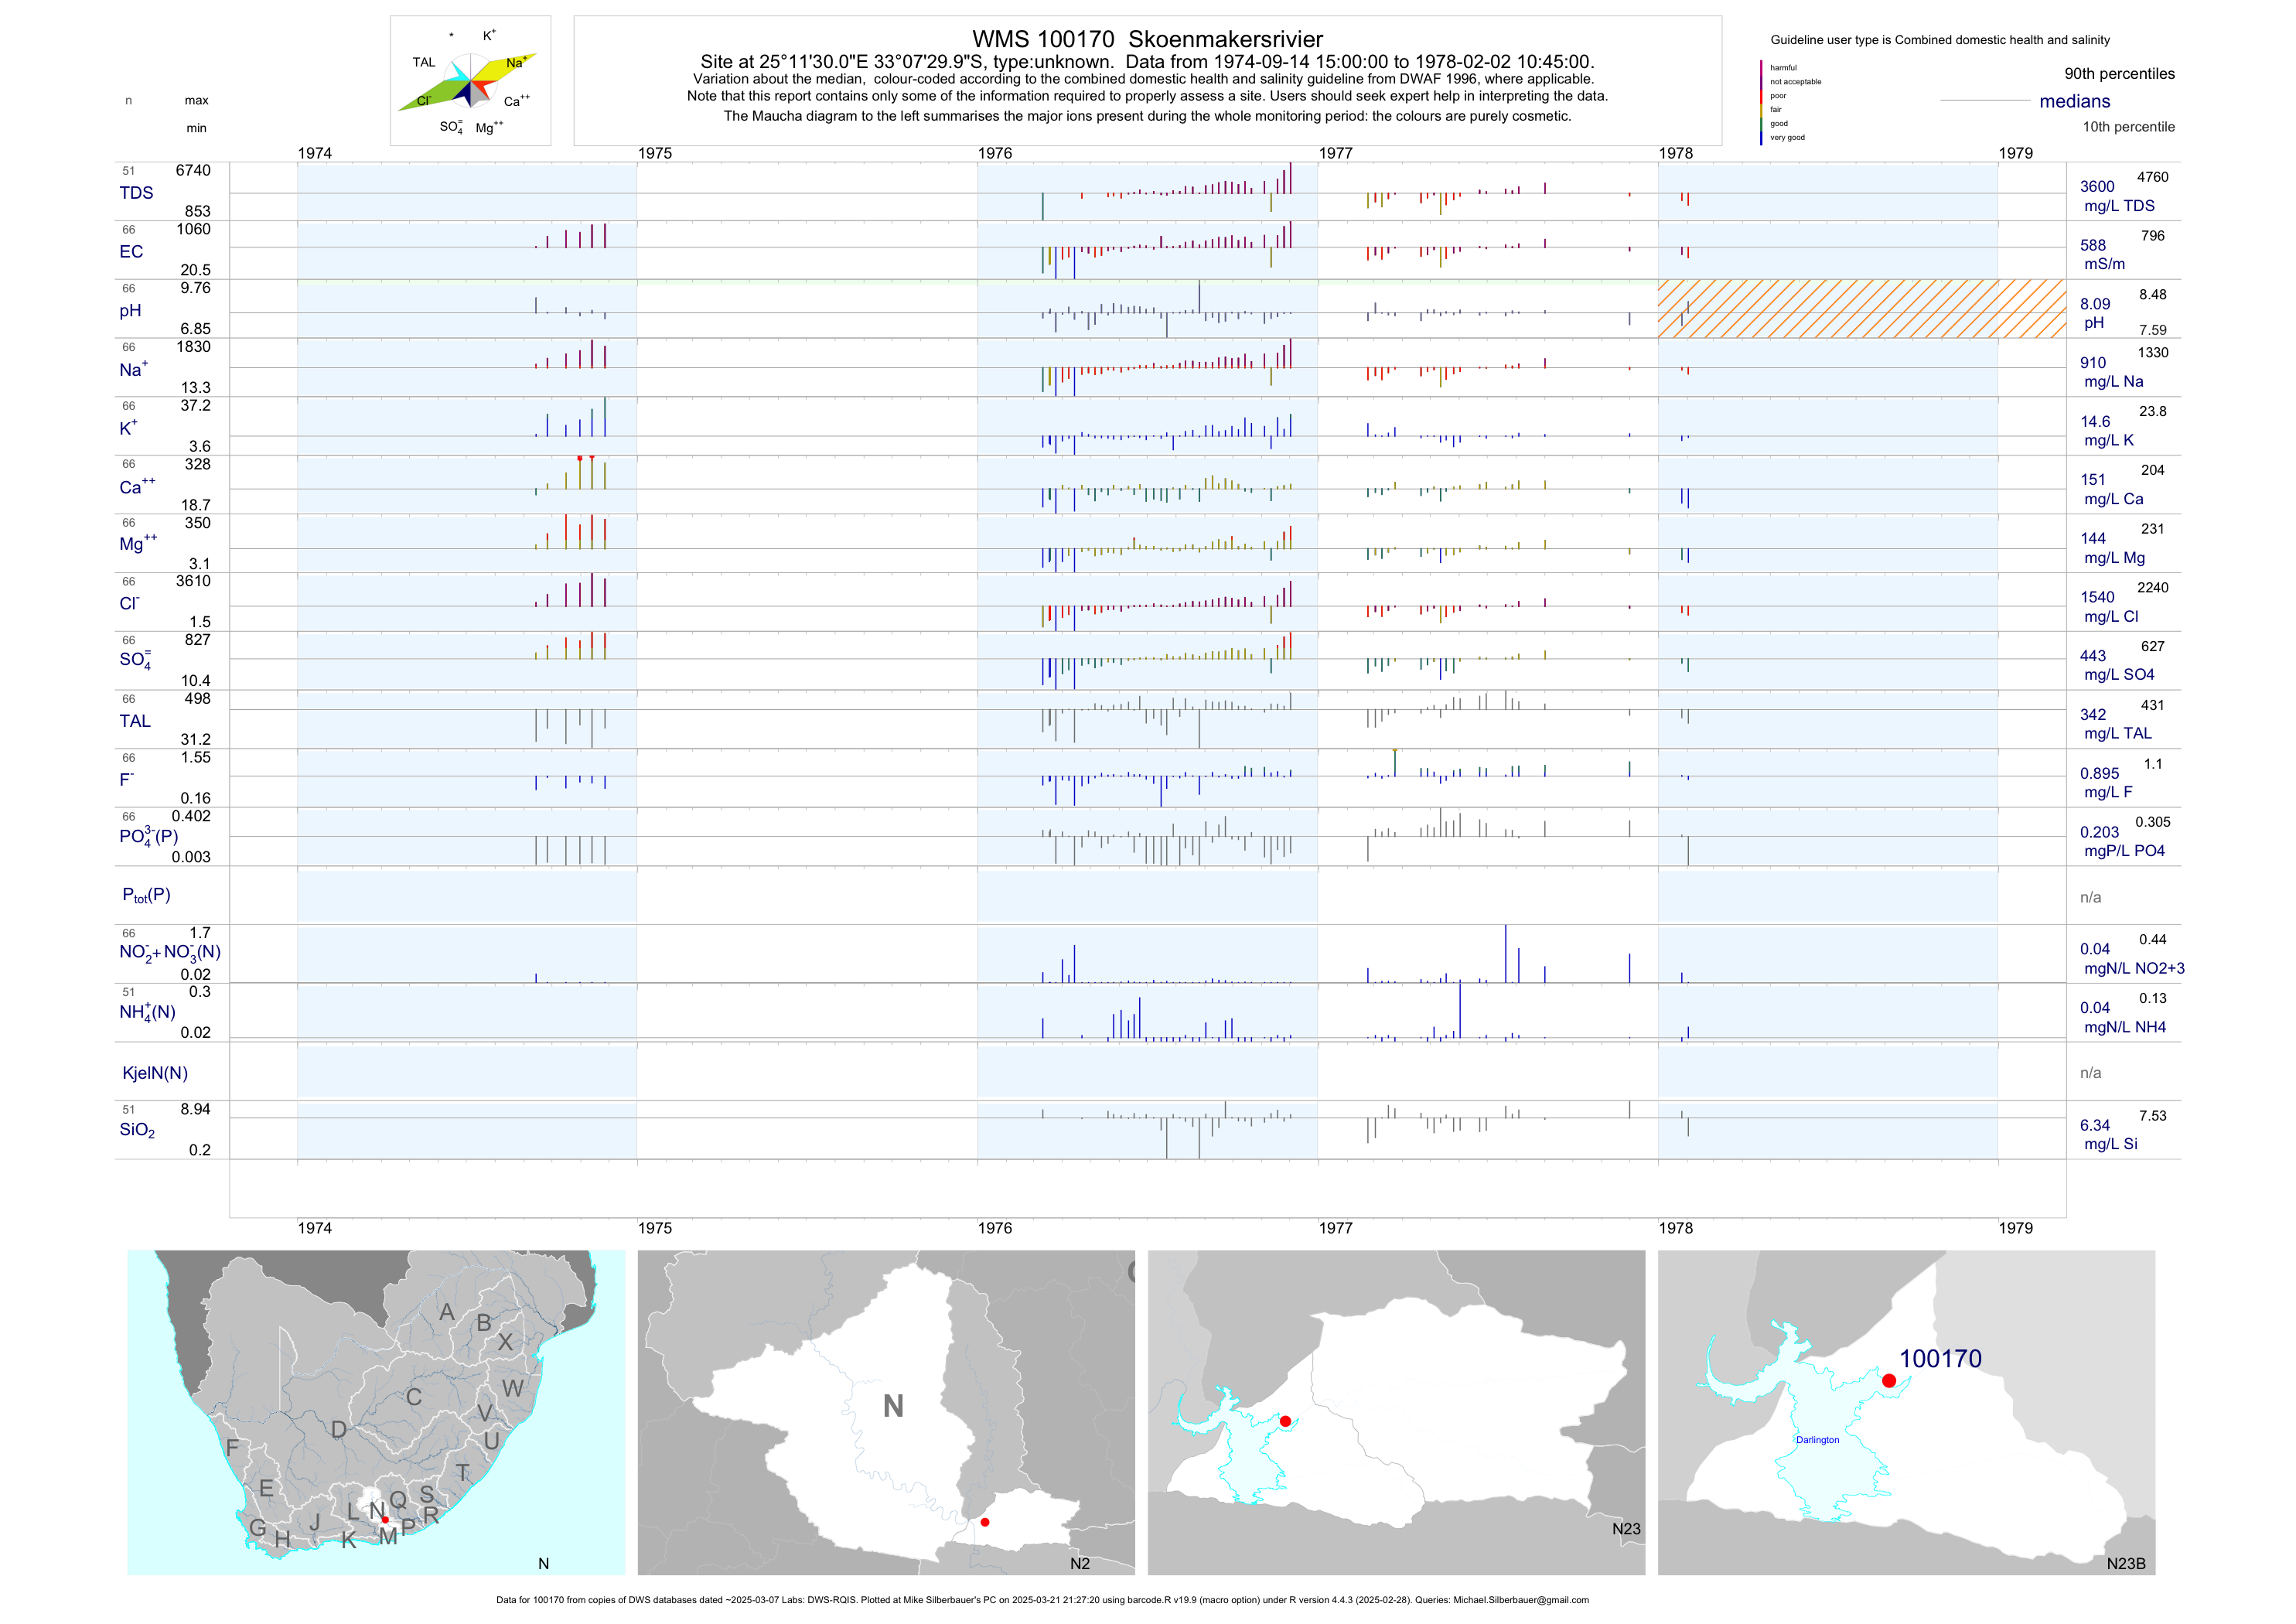This screenshot has width=2296, height=1624.
Task: Click the red marker in the N23 map
Action: tap(1285, 1421)
